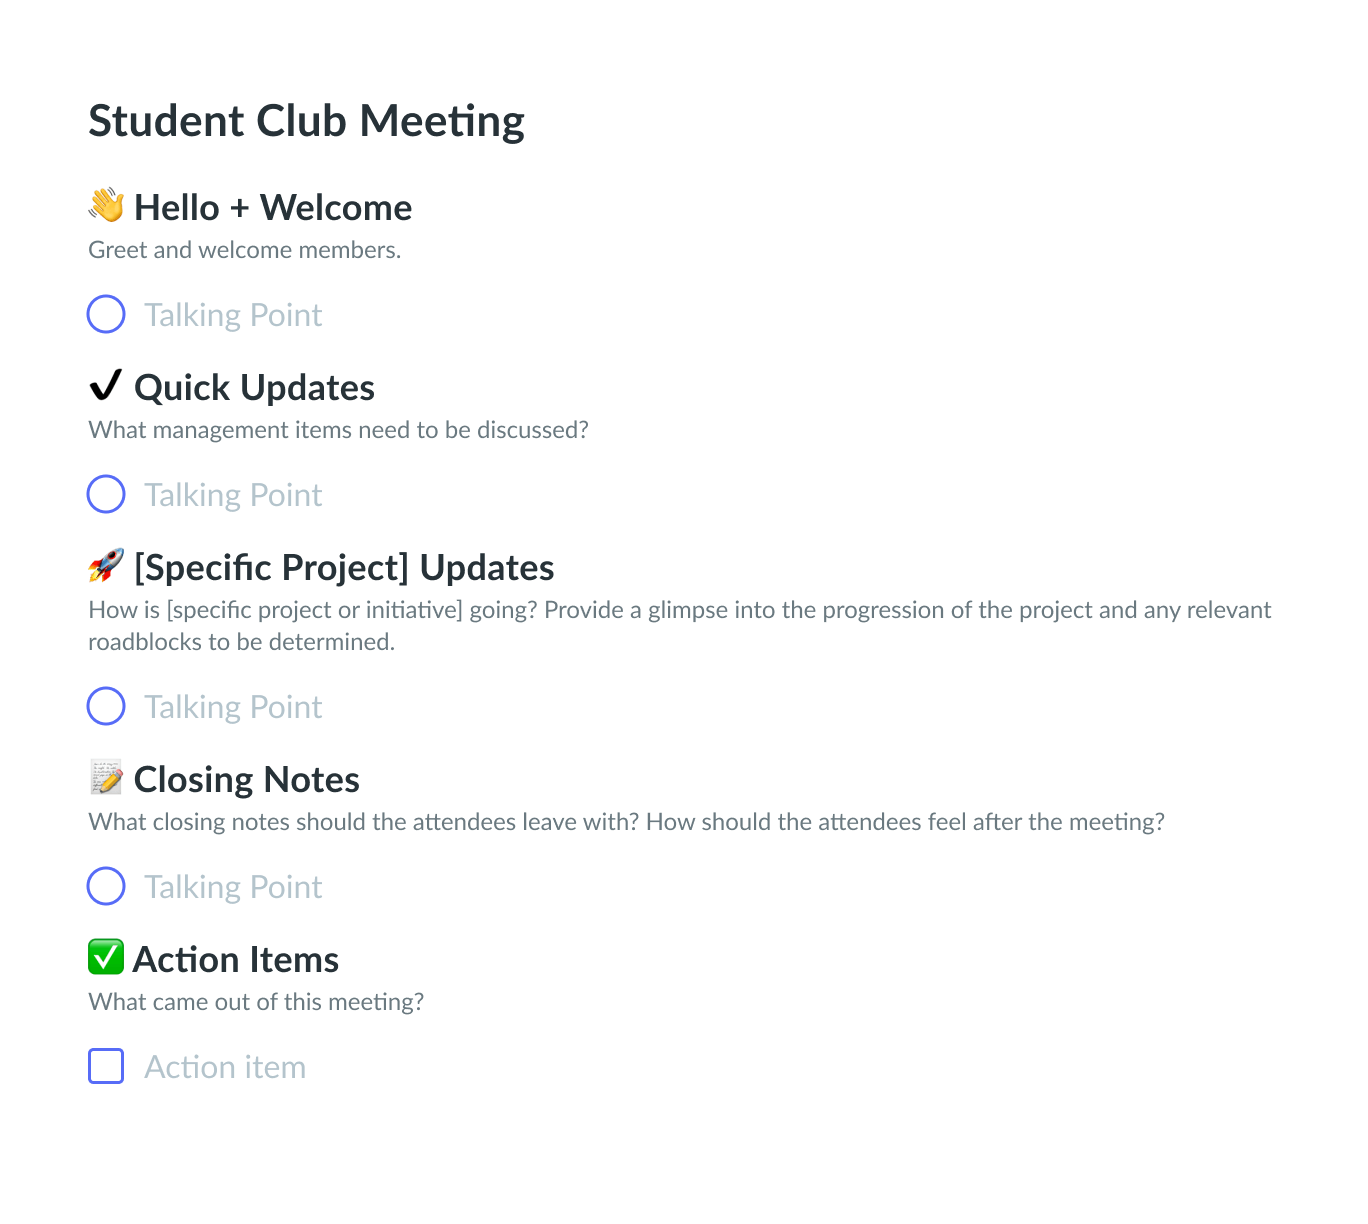The image size is (1368, 1224).
Task: Click the Talking Point placeholder under Hello + Welcome
Action: tap(233, 314)
